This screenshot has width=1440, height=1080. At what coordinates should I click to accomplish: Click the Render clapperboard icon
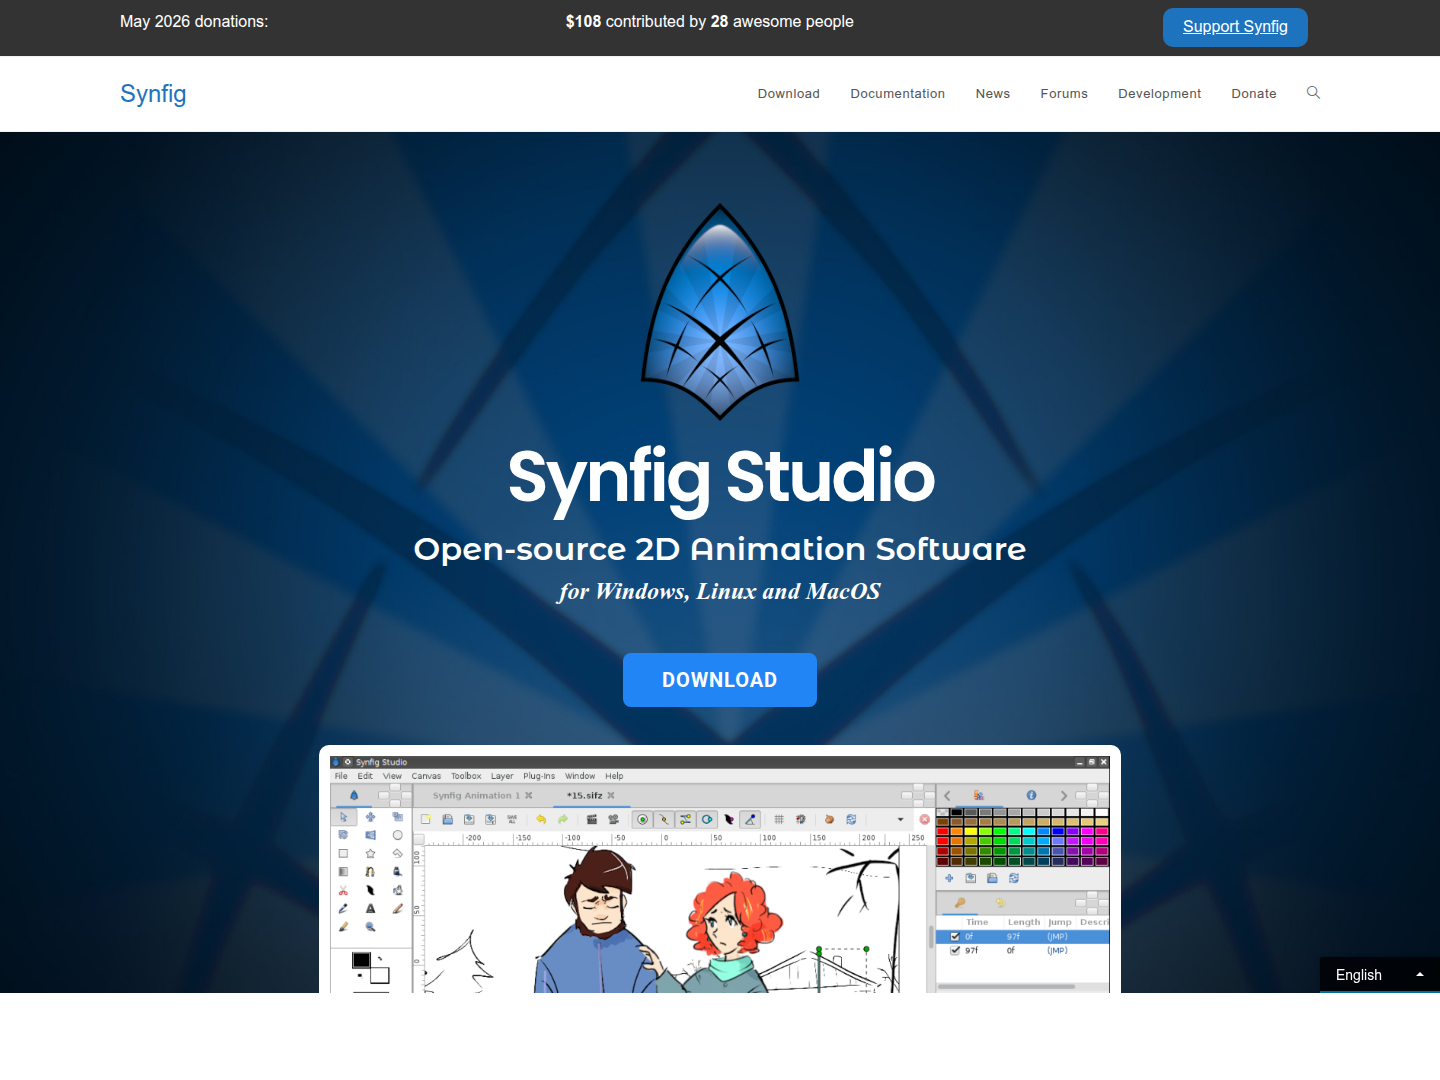pos(592,819)
